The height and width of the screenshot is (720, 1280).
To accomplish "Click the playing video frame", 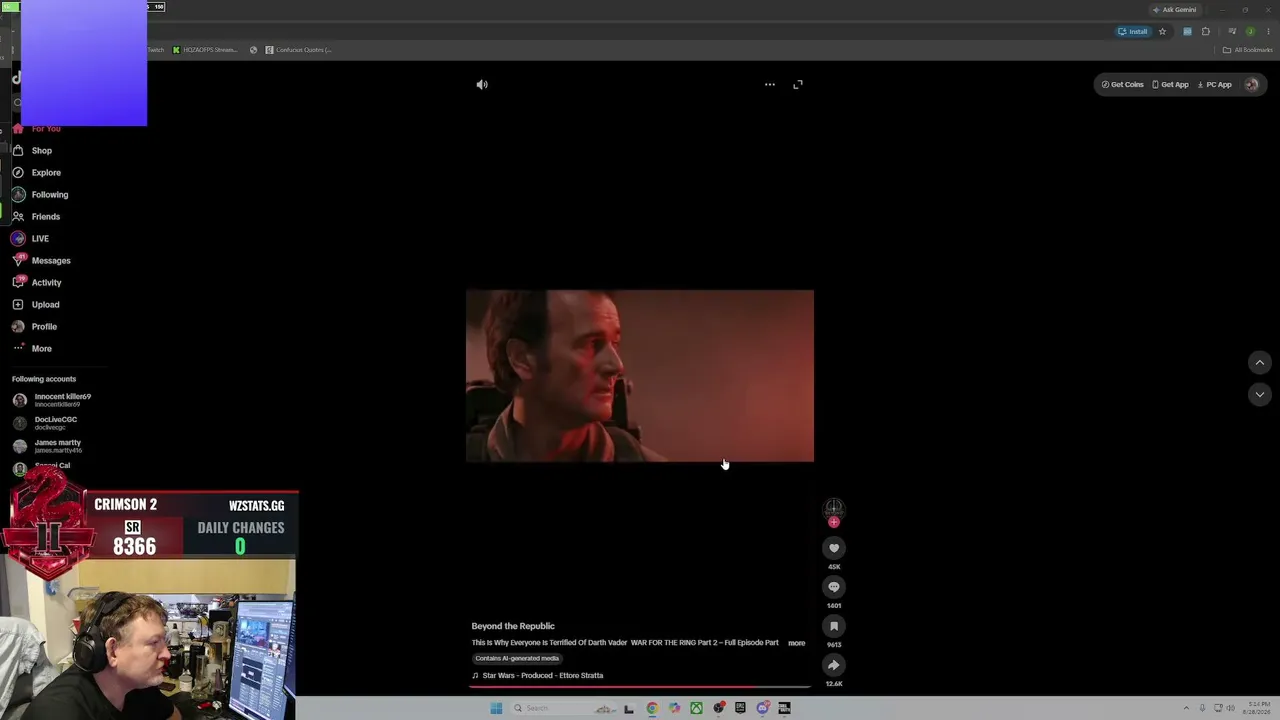I will (640, 376).
